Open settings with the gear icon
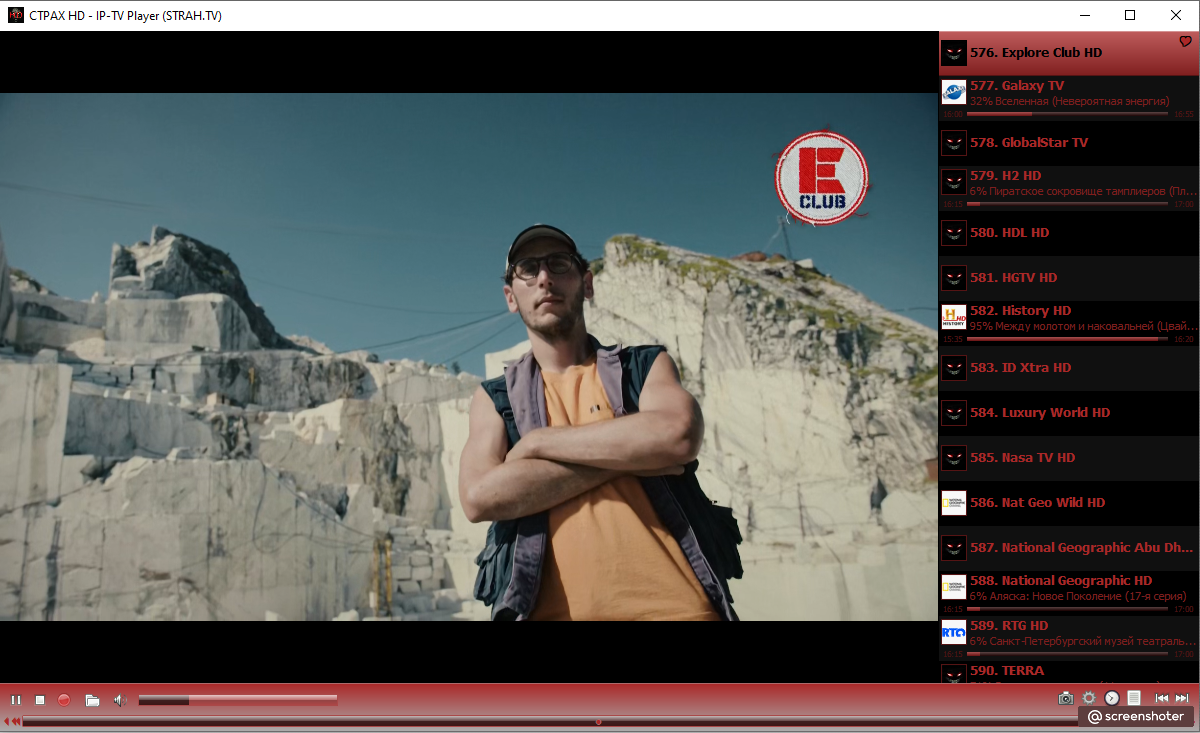 point(1089,698)
